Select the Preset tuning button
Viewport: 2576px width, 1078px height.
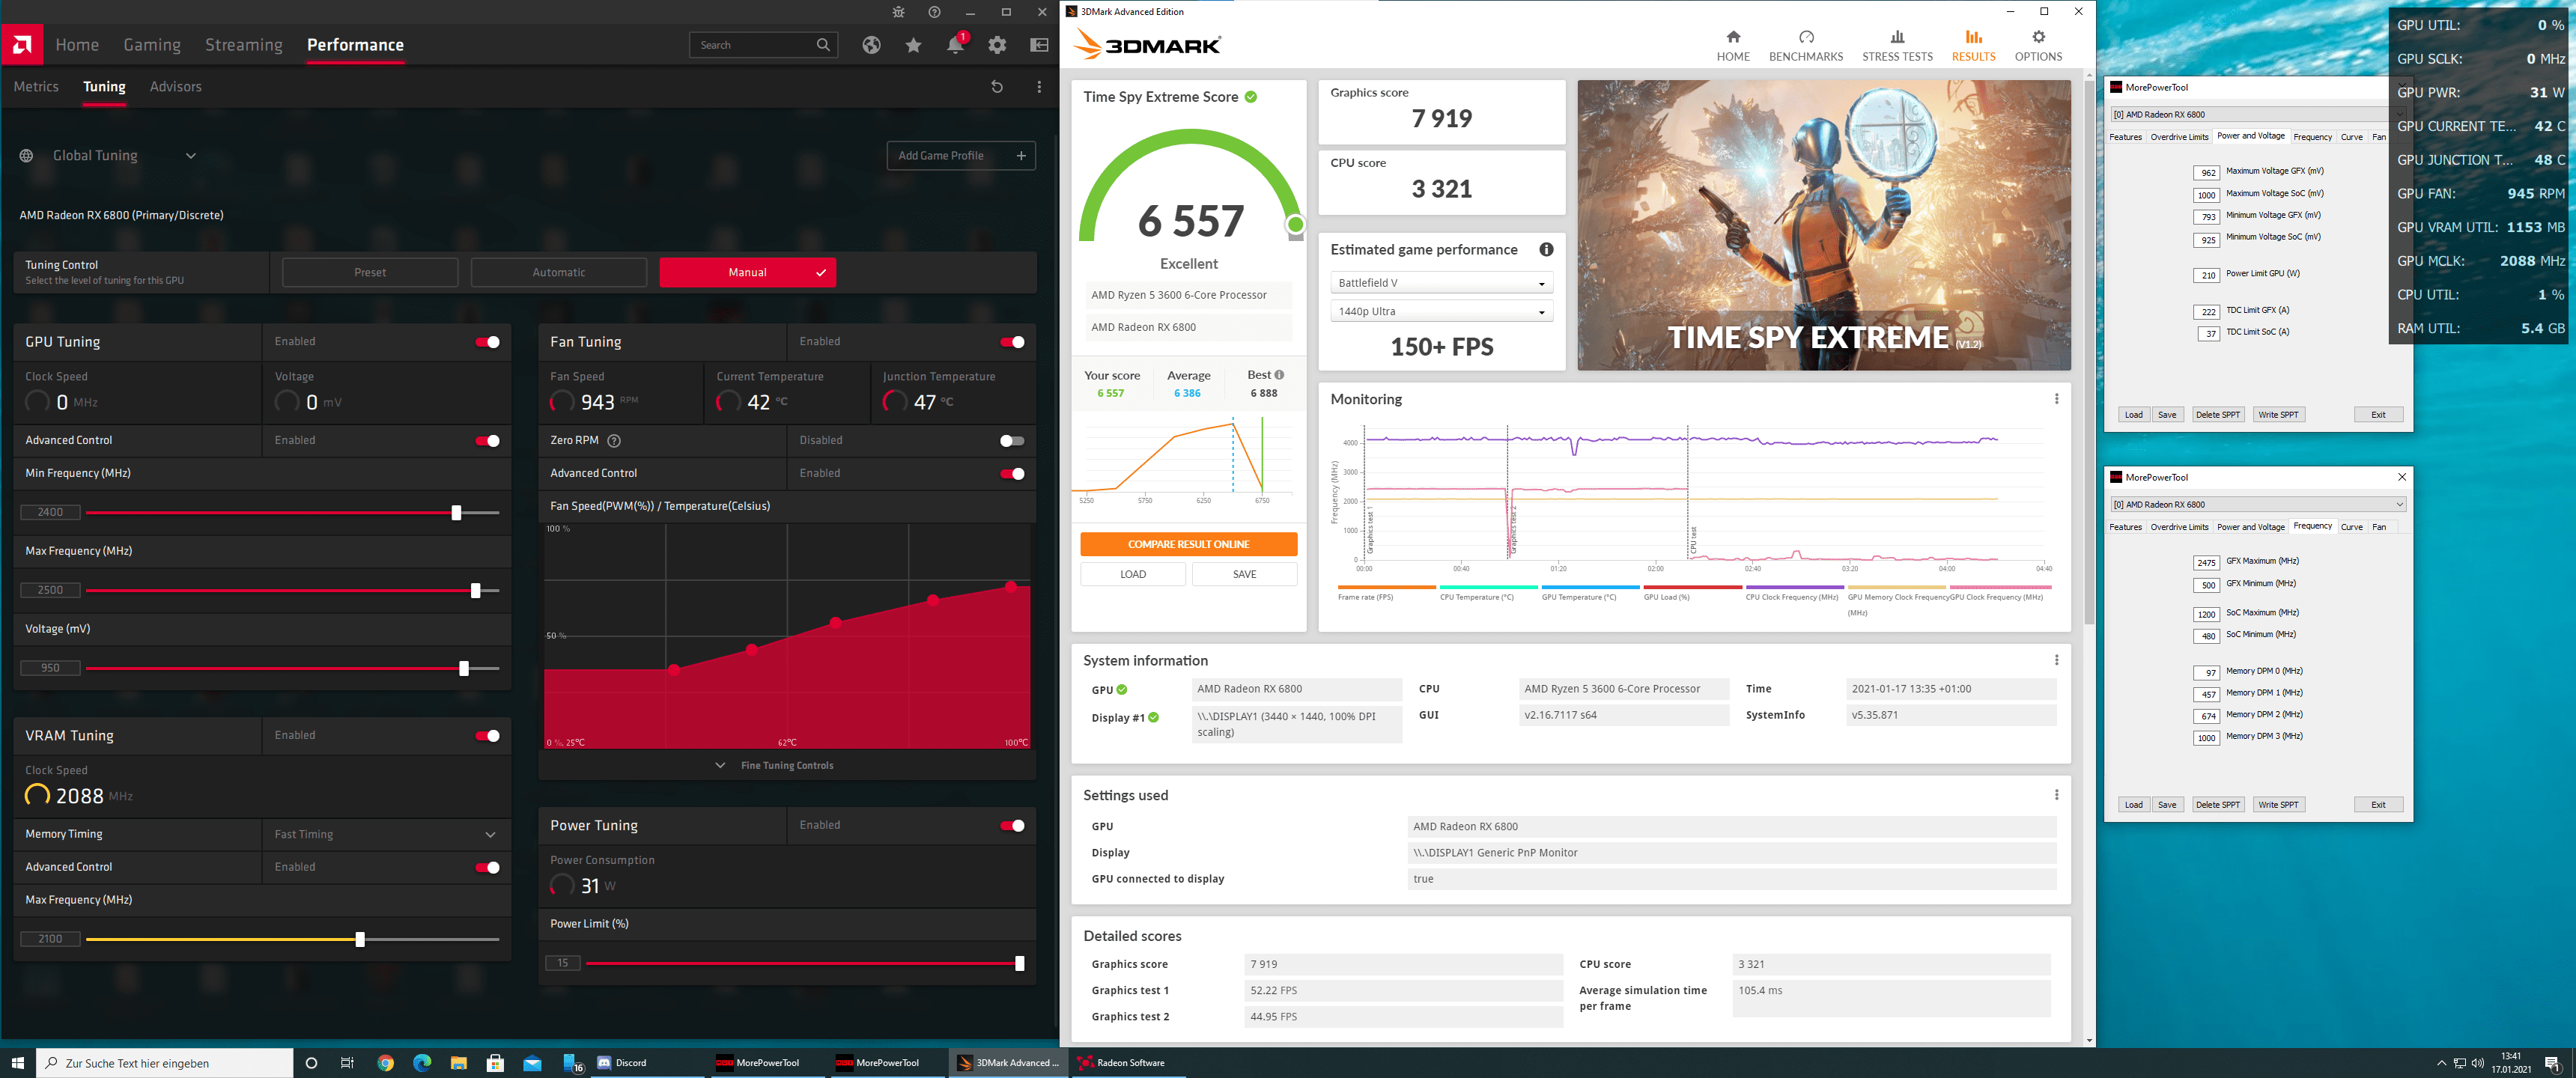[370, 272]
